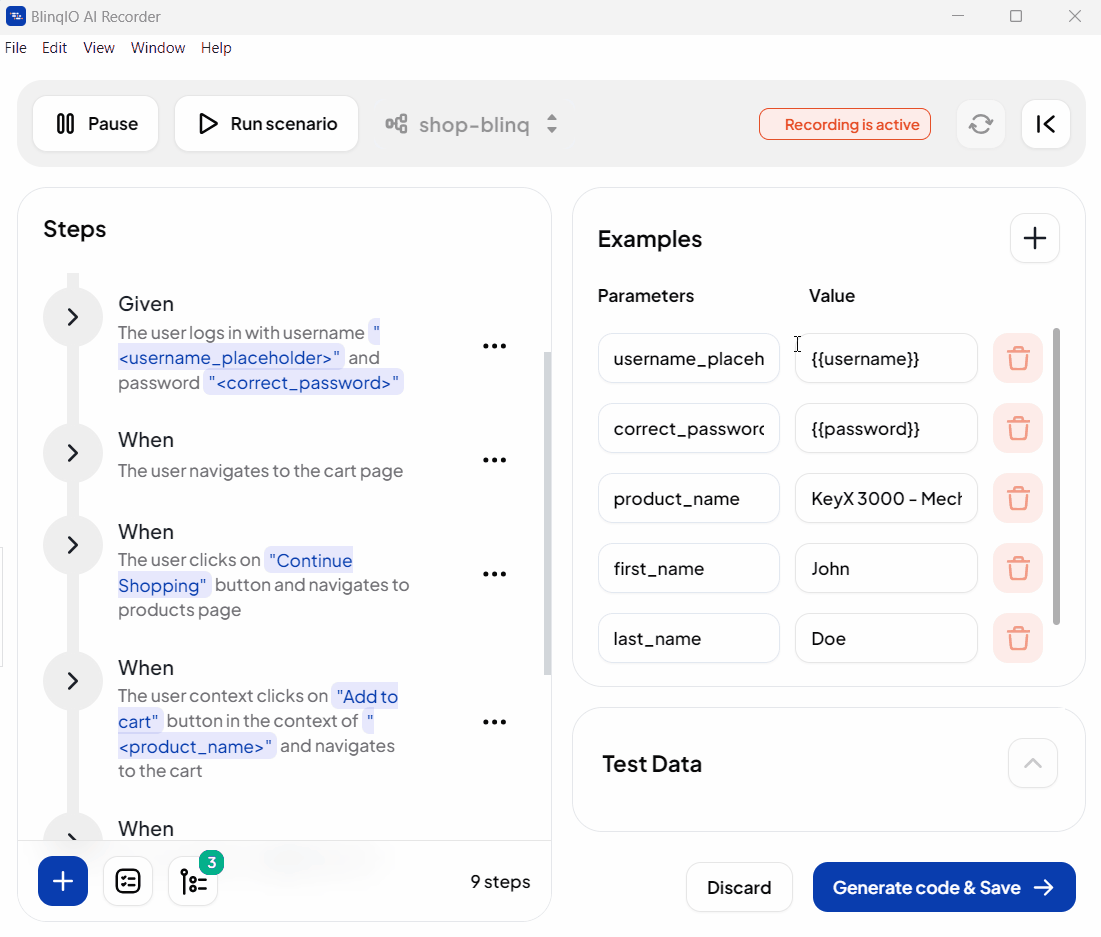
Task: Expand the Continue Shopping step
Action: click(72, 545)
